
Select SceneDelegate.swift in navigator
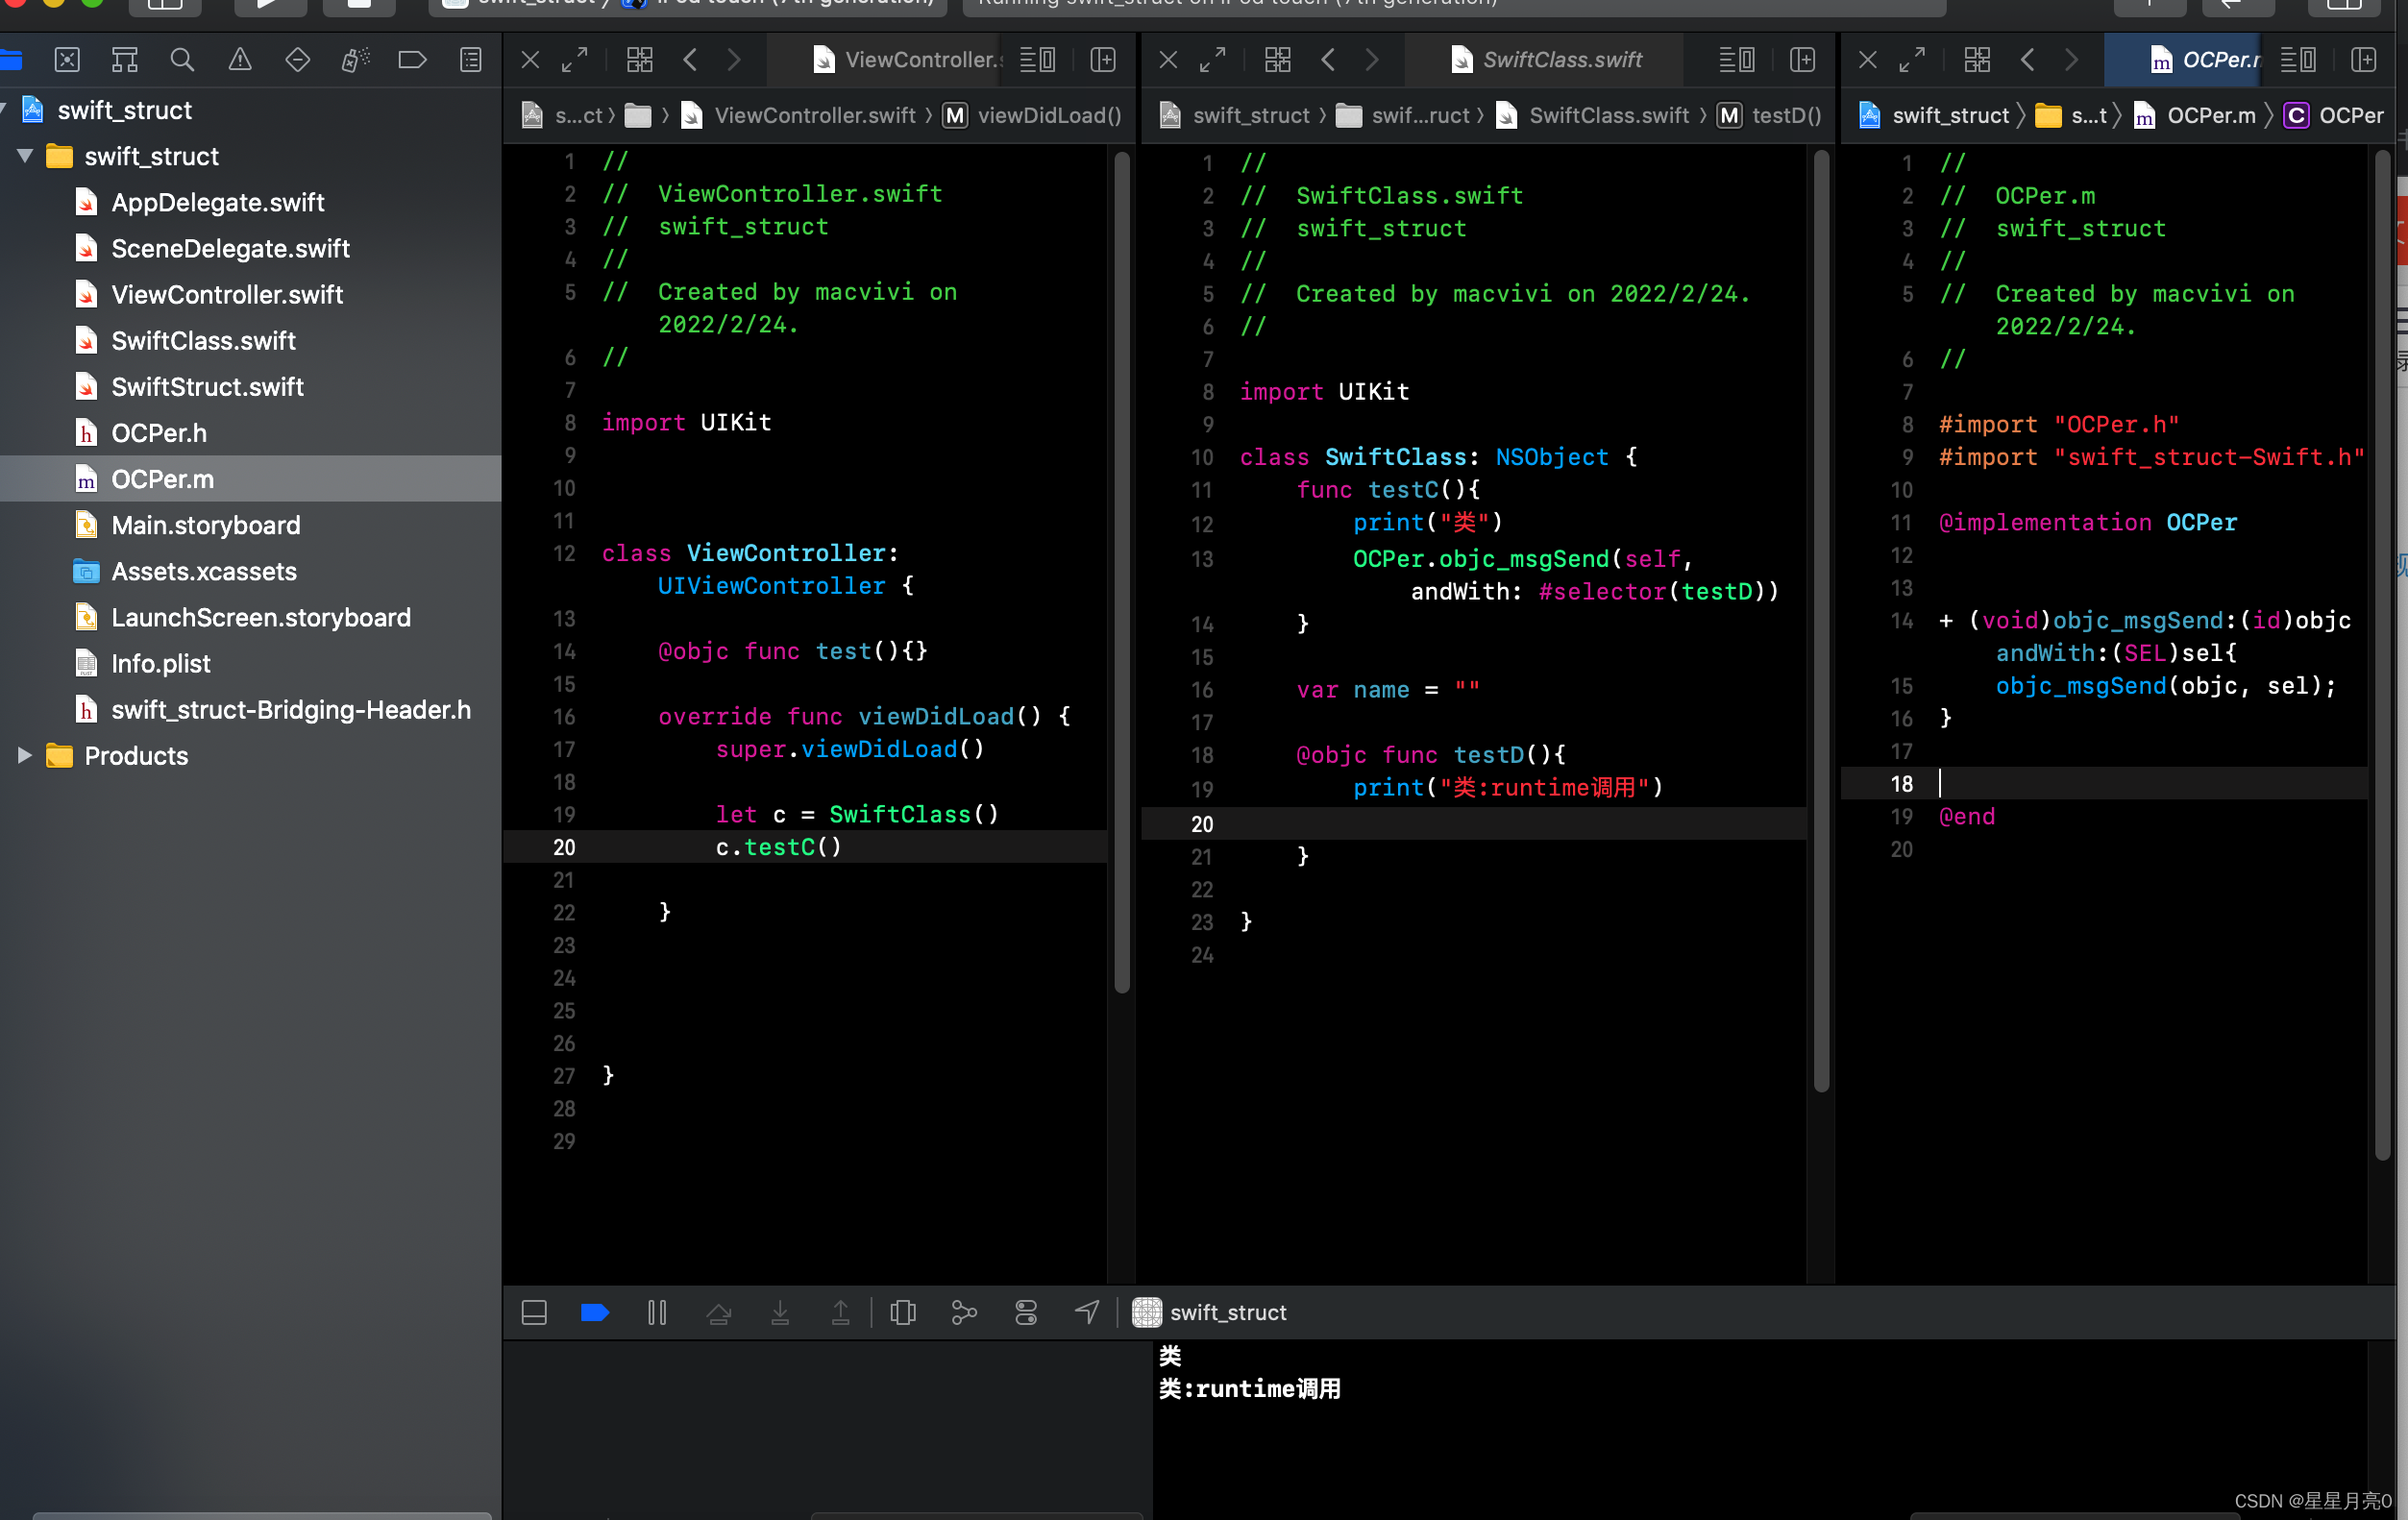[231, 249]
